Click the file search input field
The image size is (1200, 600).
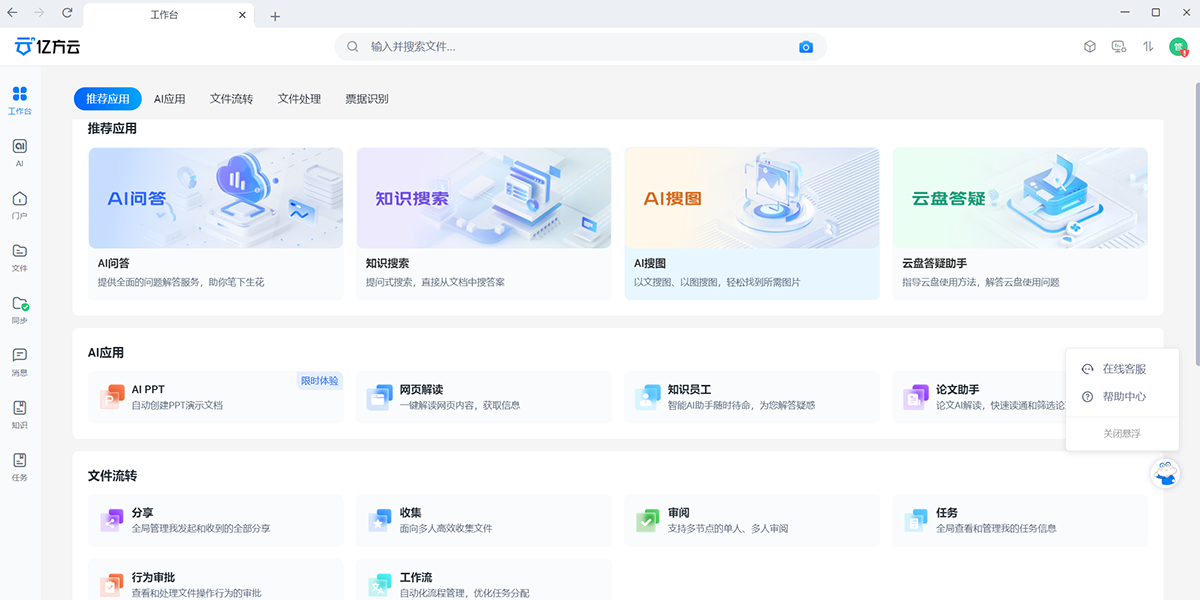pos(550,46)
